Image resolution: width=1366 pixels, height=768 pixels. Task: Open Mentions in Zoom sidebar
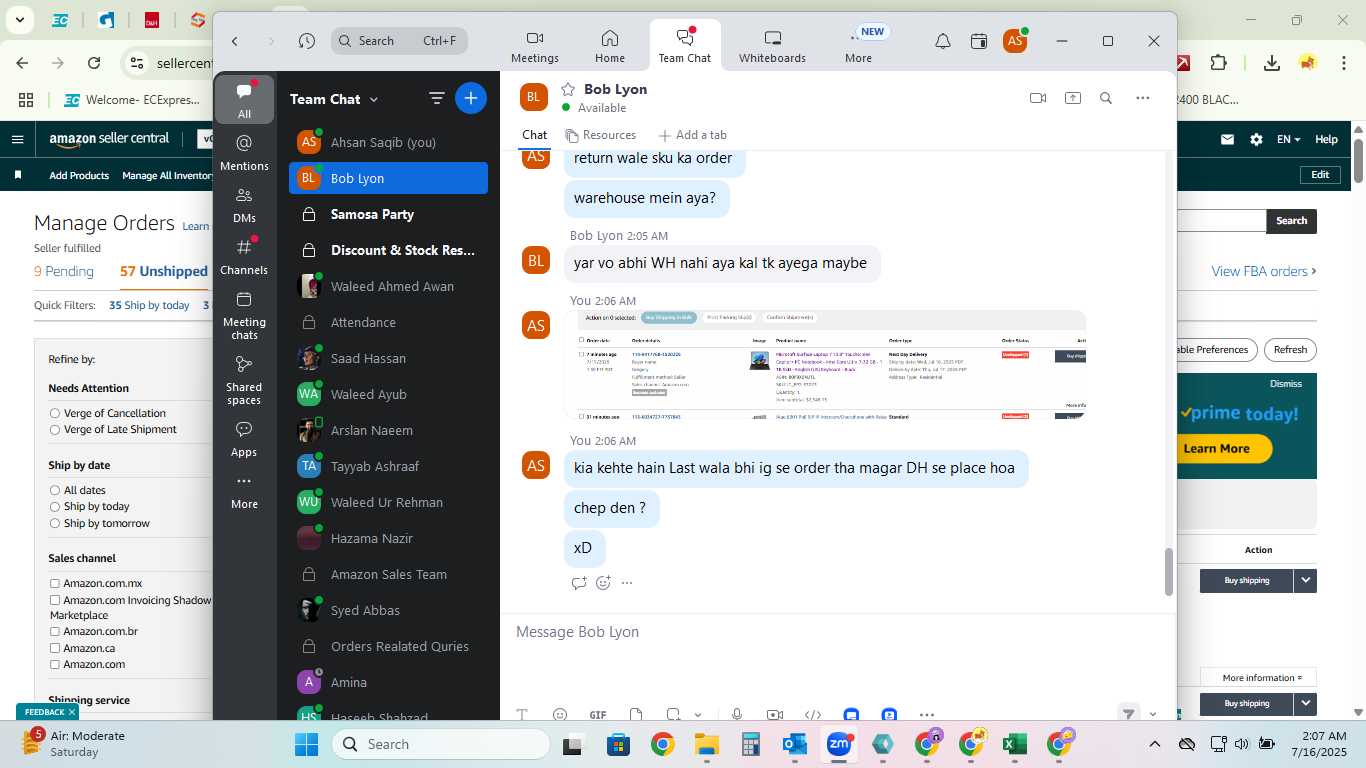coord(244,152)
